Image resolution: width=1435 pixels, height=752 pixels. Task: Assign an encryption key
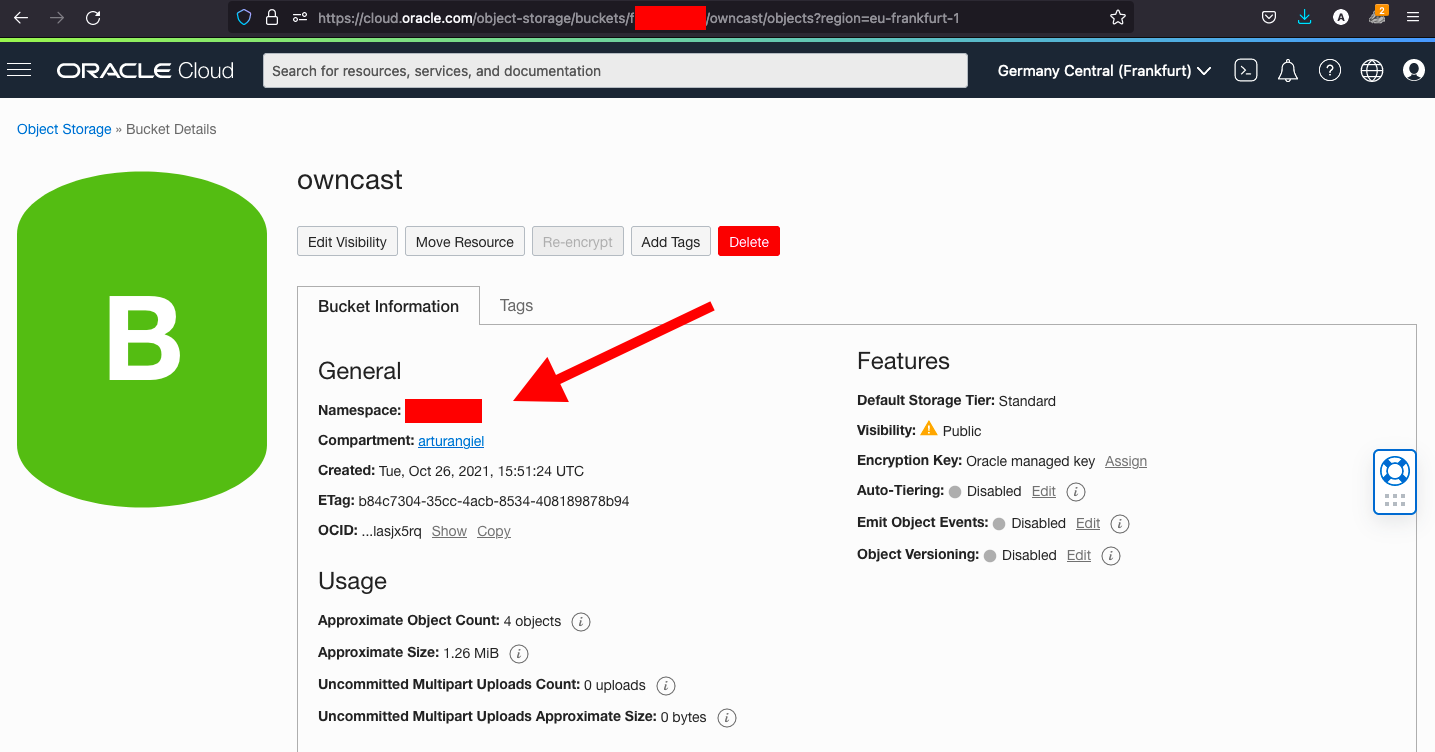[1126, 461]
